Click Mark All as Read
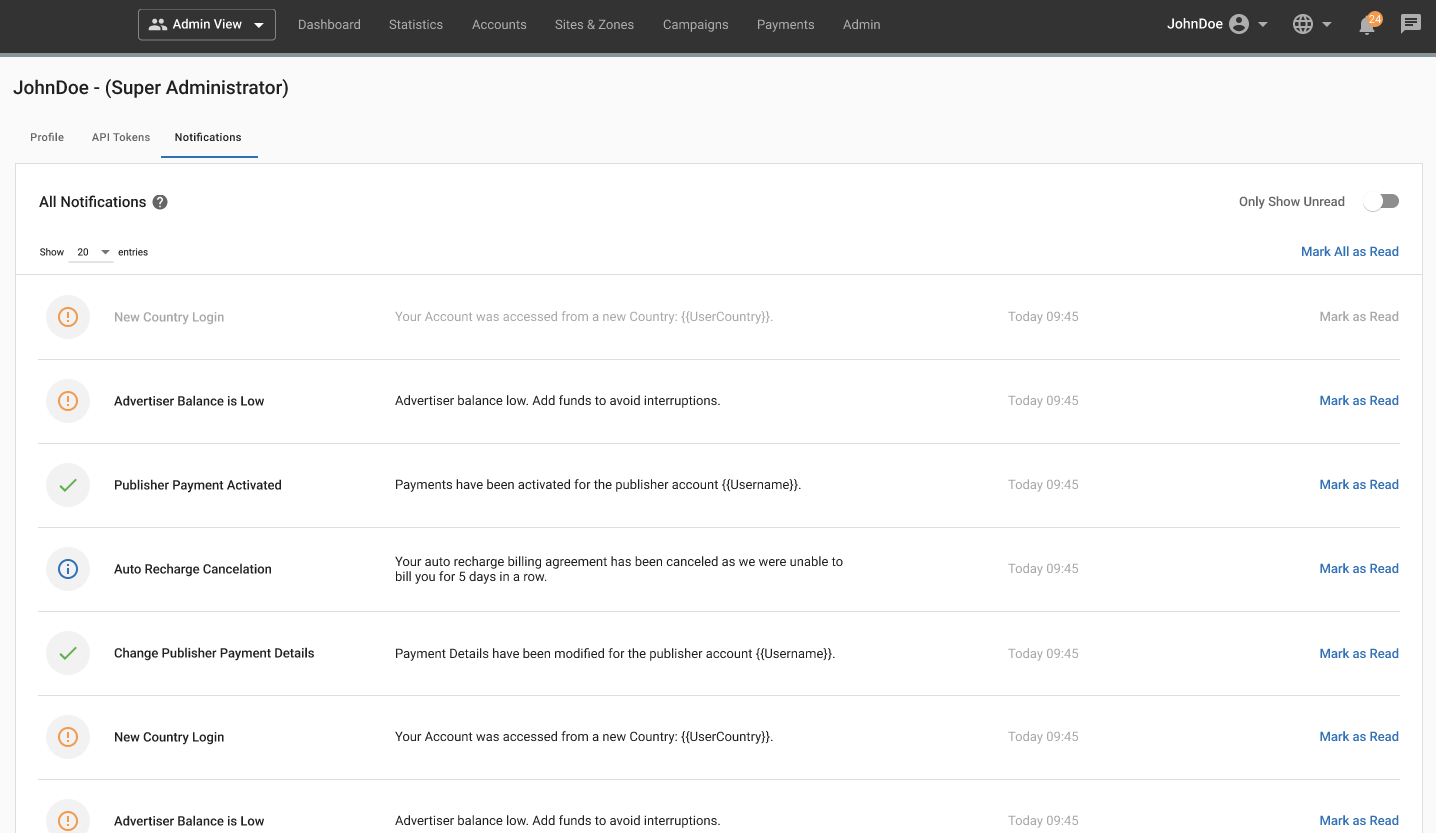Viewport: 1436px width, 833px height. click(x=1349, y=252)
